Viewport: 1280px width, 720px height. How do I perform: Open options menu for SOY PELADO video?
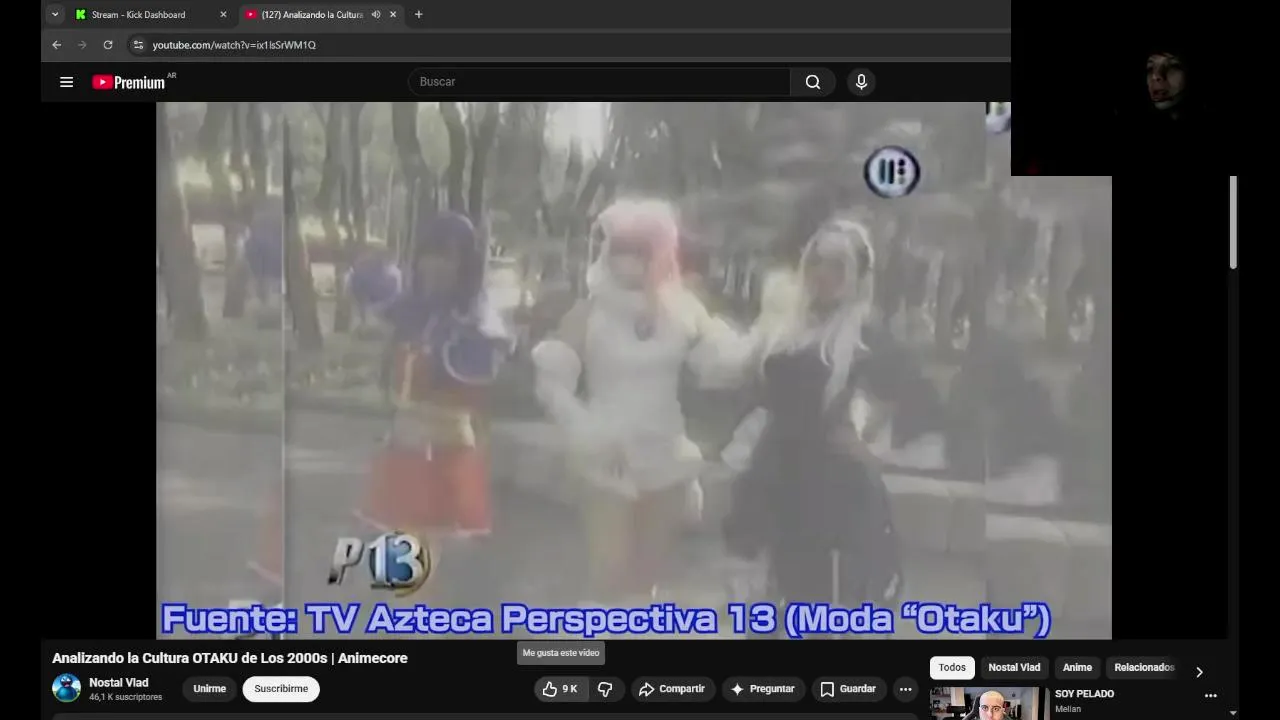(1210, 695)
